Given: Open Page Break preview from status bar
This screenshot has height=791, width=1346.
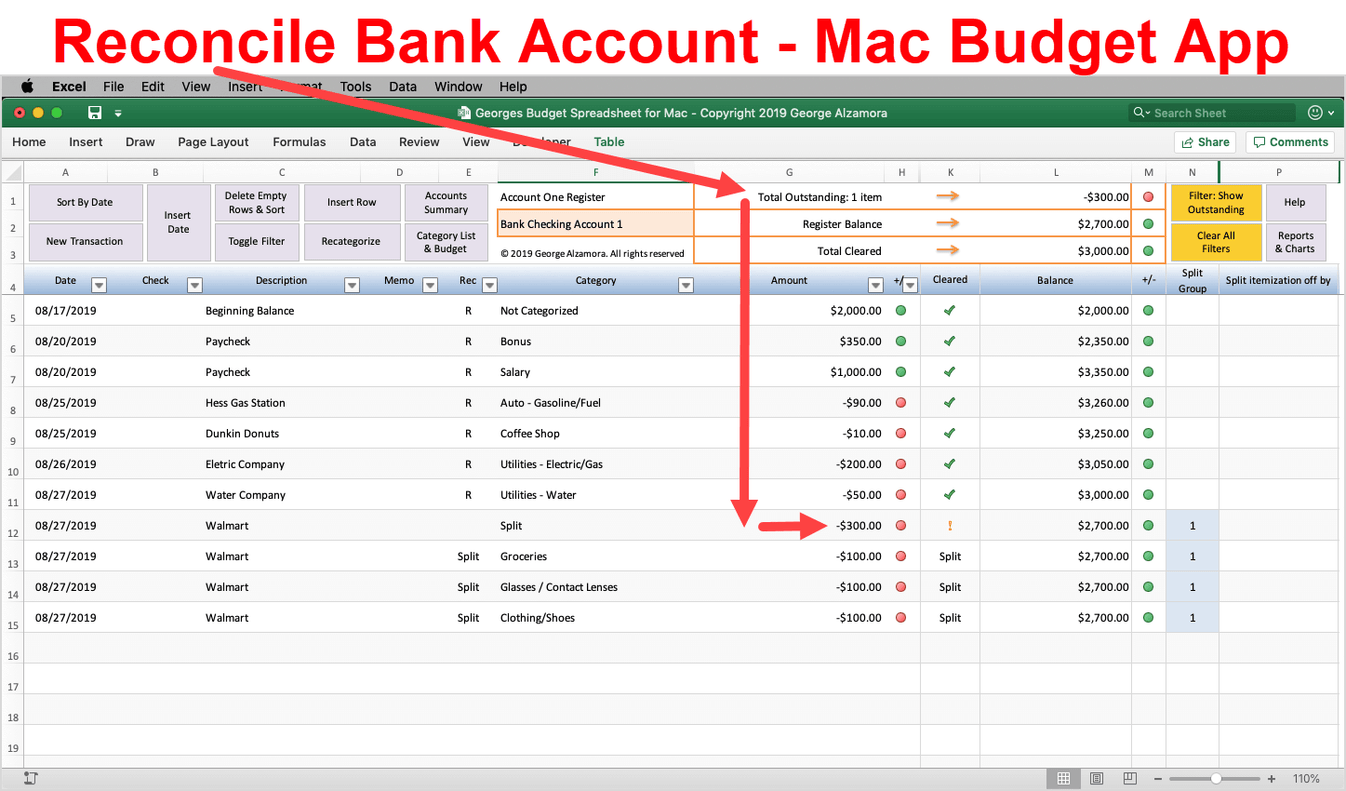Looking at the screenshot, I should 1129,778.
